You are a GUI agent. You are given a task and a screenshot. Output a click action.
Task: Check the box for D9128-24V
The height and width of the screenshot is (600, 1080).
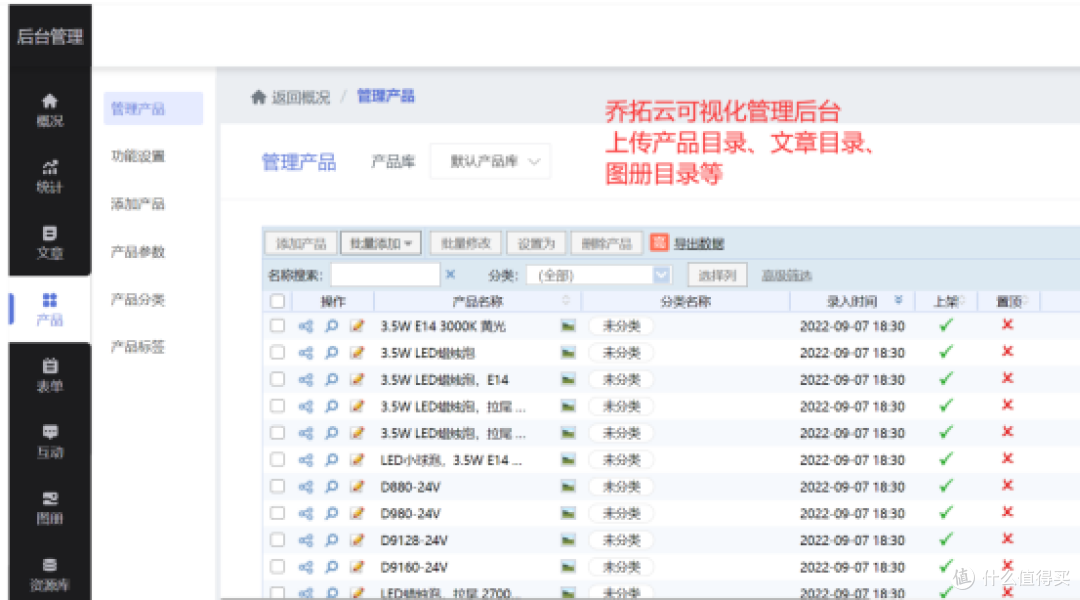click(x=278, y=540)
